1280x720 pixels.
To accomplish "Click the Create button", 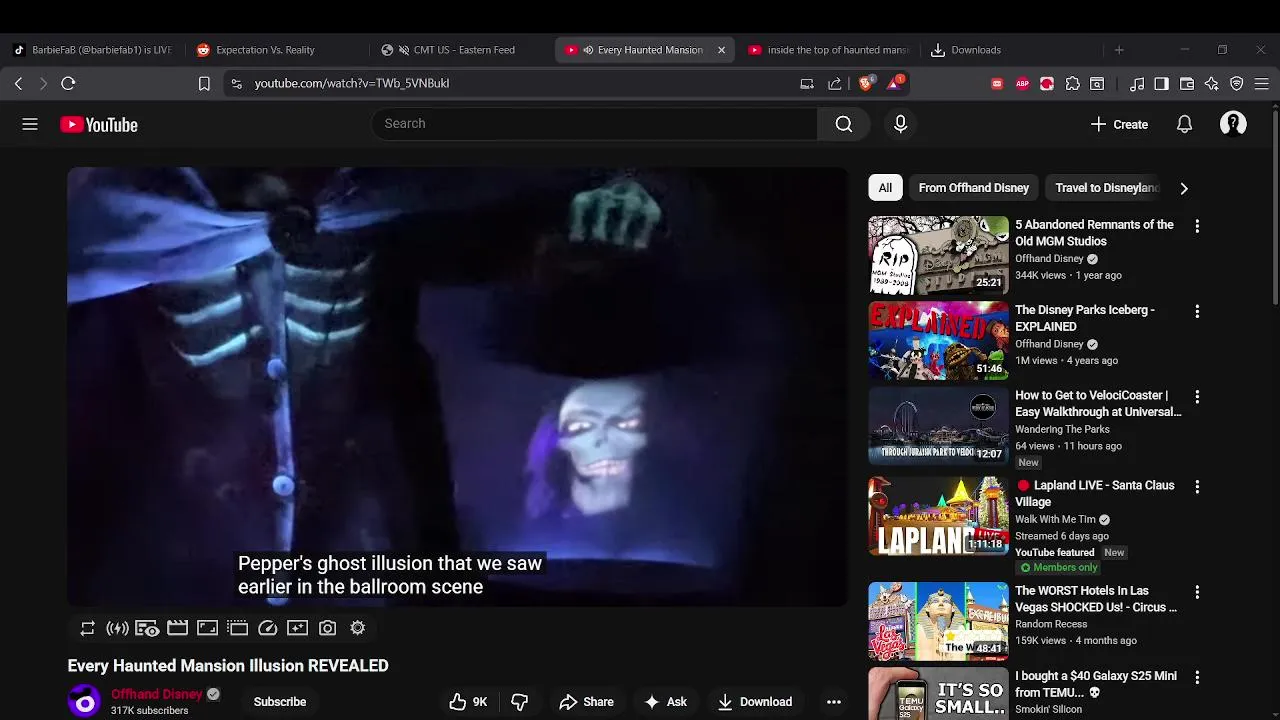I will [x=1119, y=124].
